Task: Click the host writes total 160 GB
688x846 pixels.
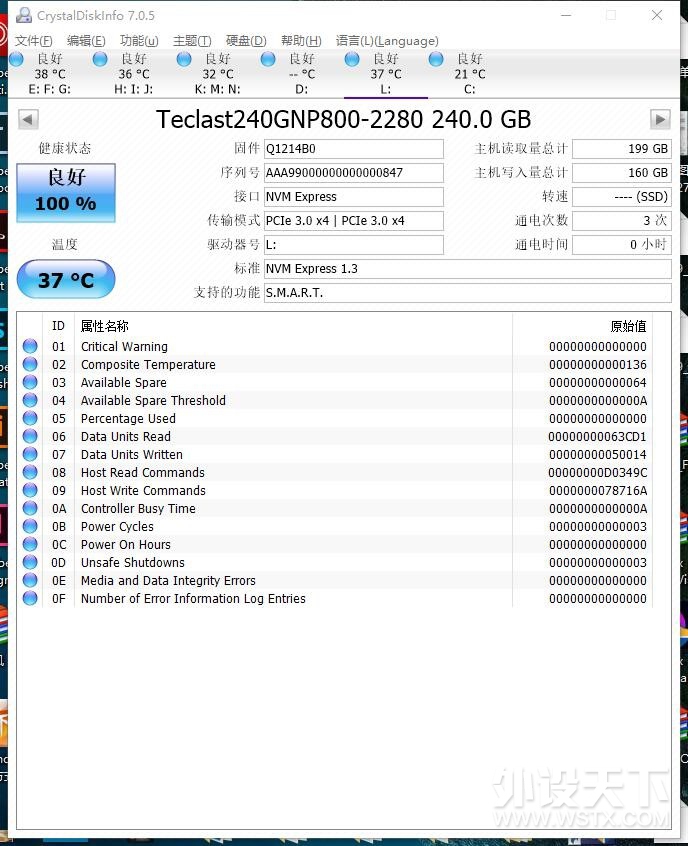Action: coord(622,173)
